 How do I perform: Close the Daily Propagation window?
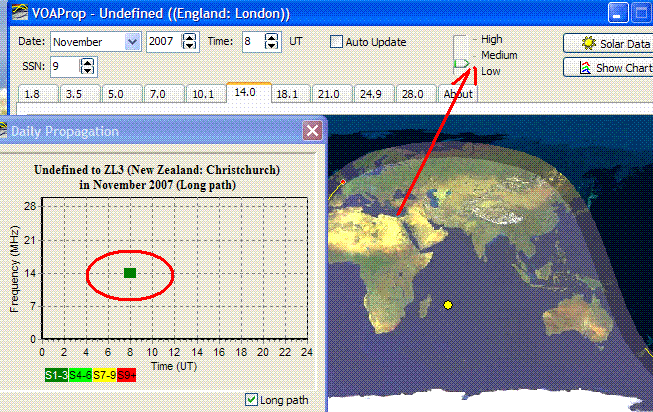tap(312, 131)
